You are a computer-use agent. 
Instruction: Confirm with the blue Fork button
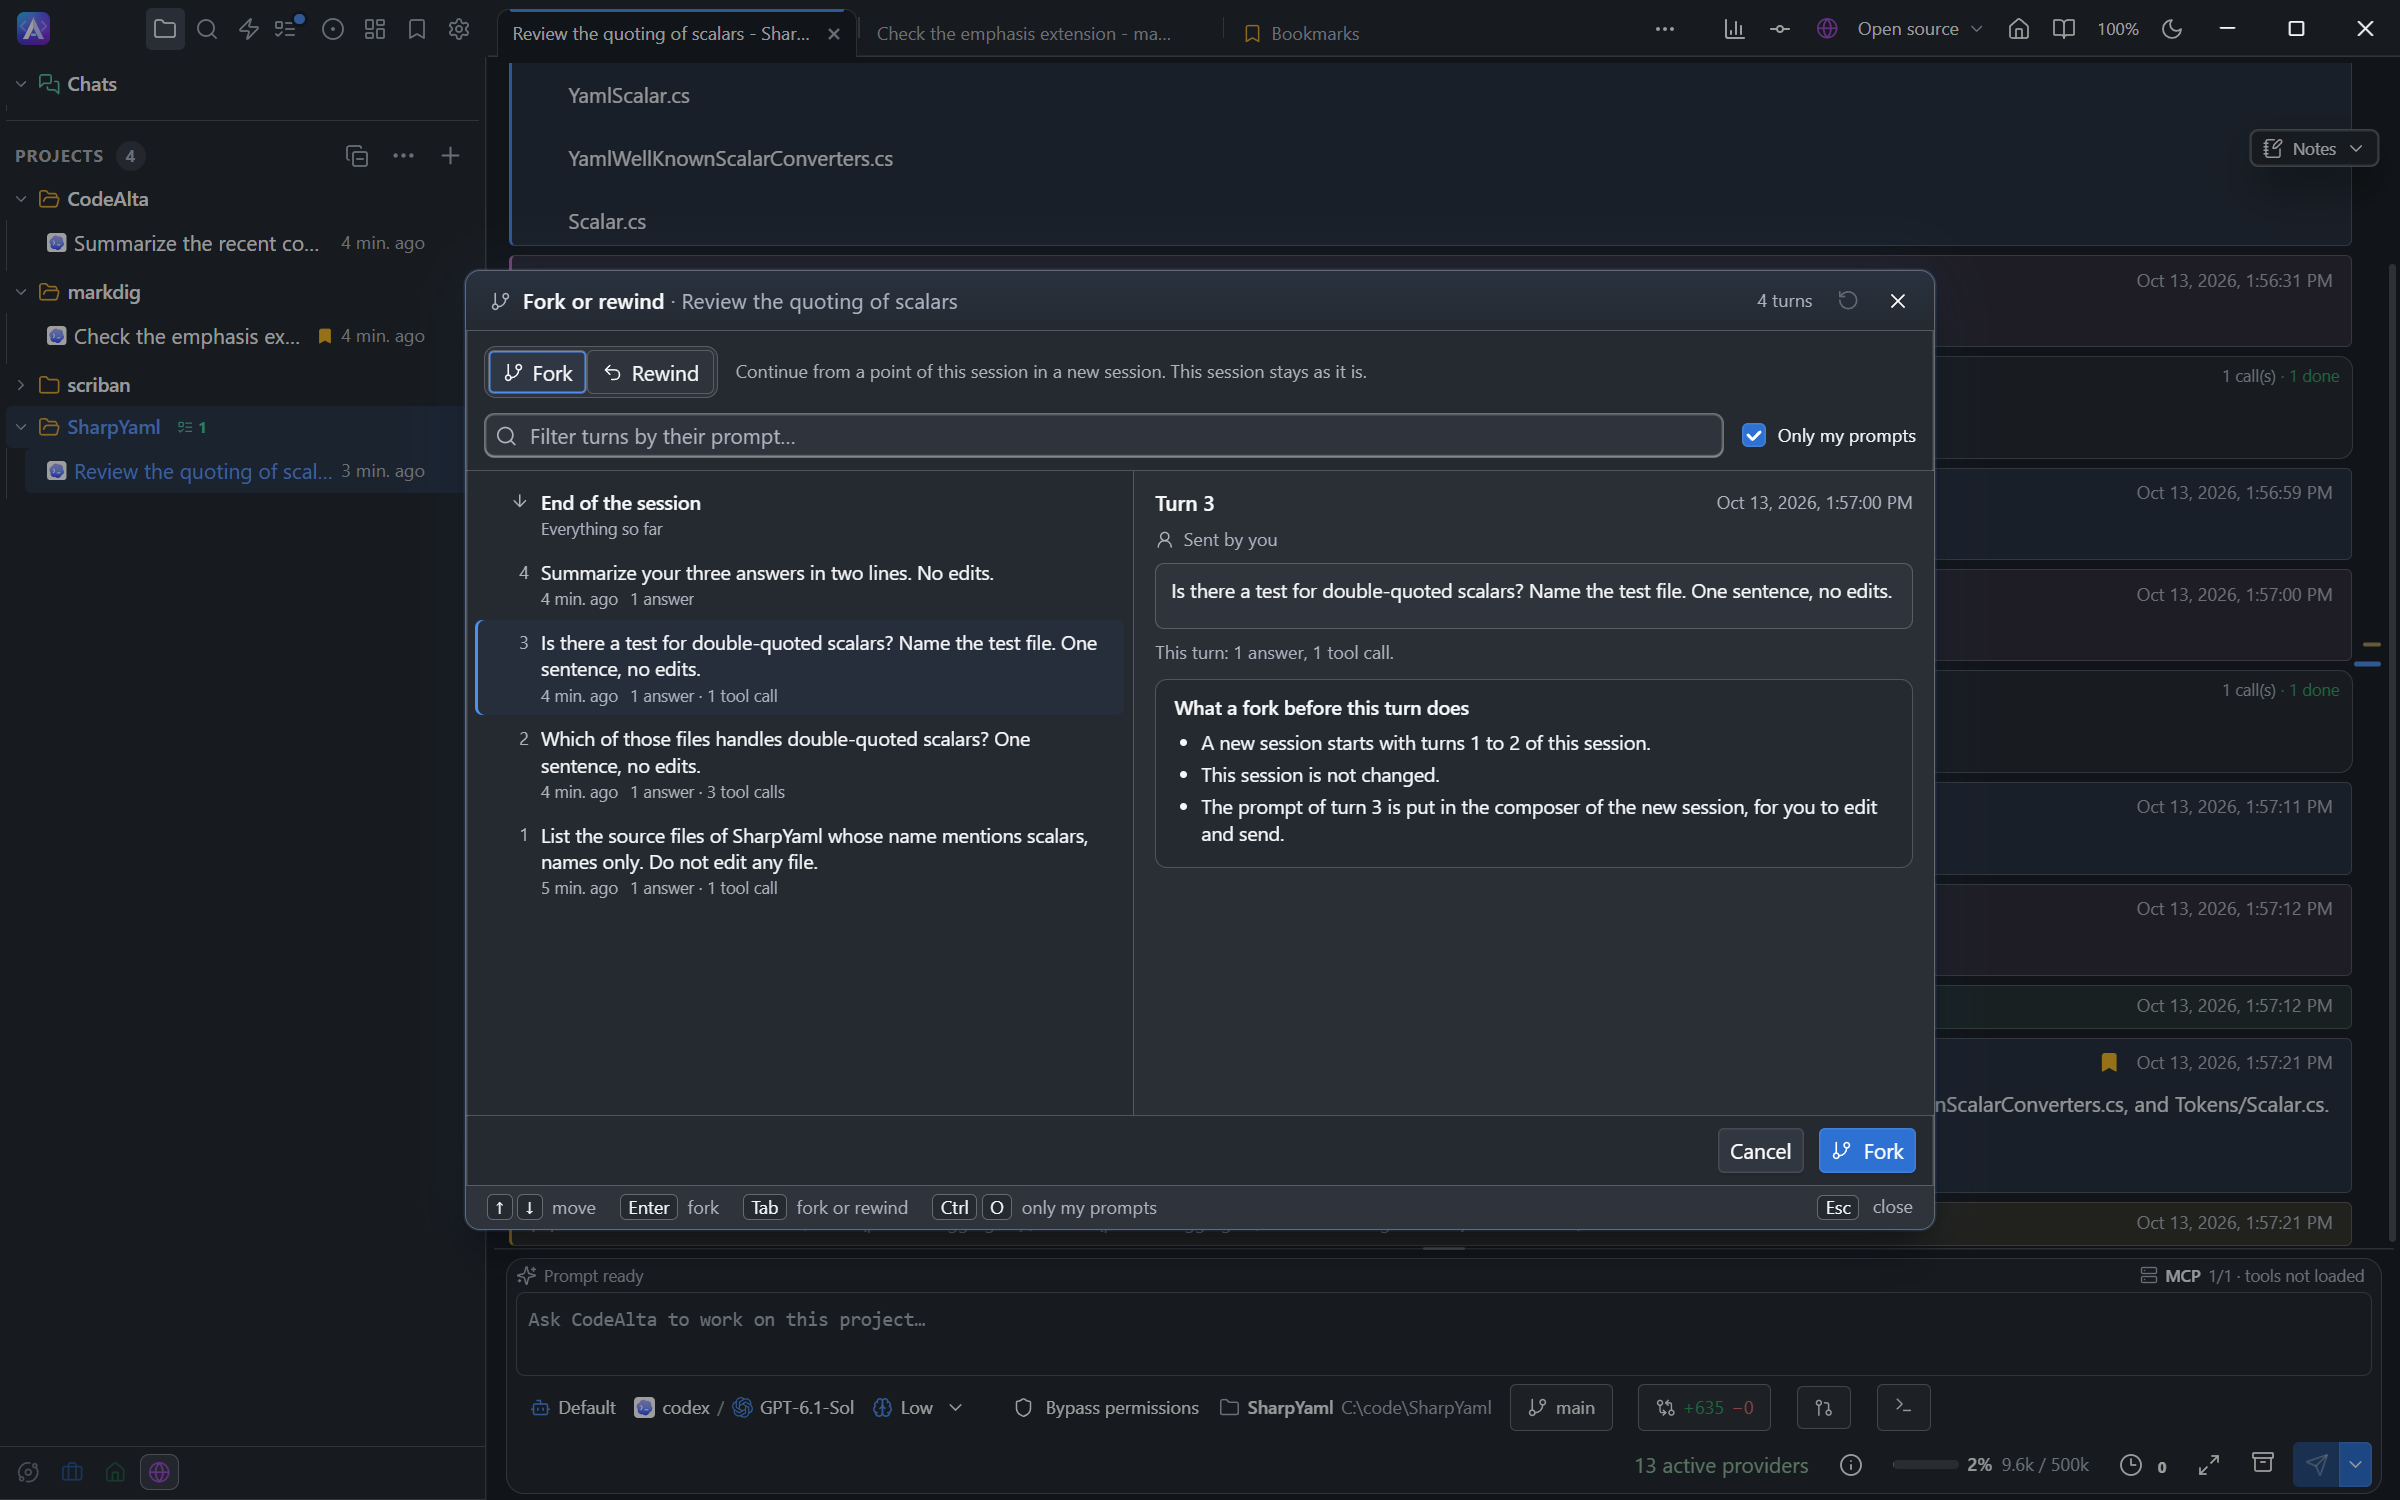(1867, 1151)
